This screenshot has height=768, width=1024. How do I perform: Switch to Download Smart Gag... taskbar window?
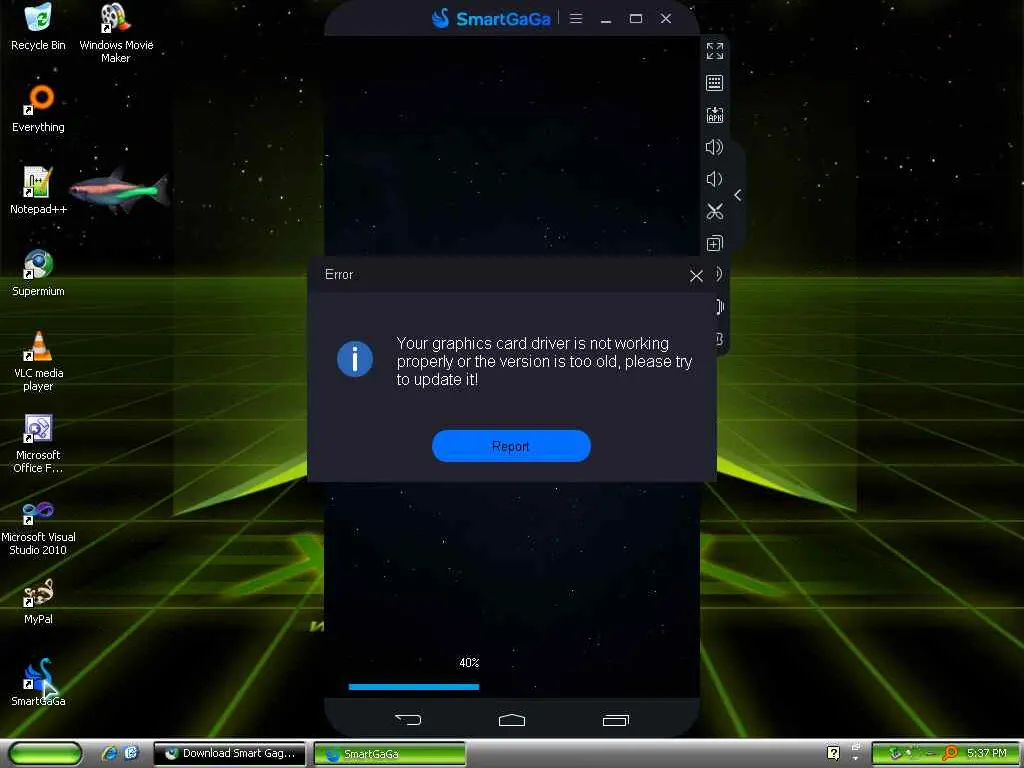click(229, 754)
